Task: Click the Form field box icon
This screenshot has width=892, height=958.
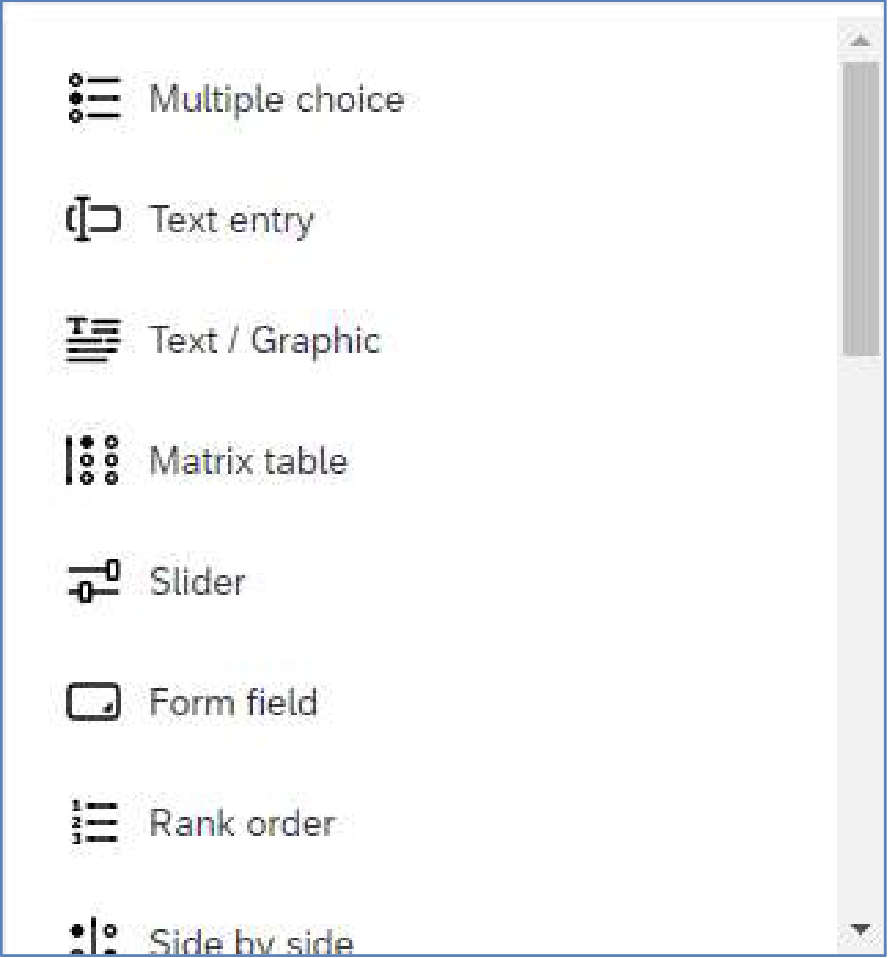Action: point(93,701)
